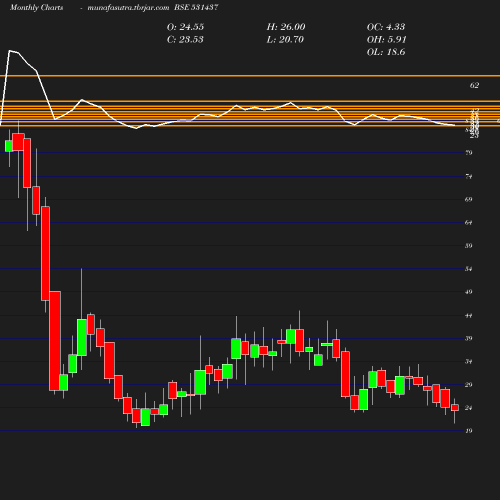The image size is (500, 500).
Task: Click the 54 price axis label
Action: pos(469,269)
